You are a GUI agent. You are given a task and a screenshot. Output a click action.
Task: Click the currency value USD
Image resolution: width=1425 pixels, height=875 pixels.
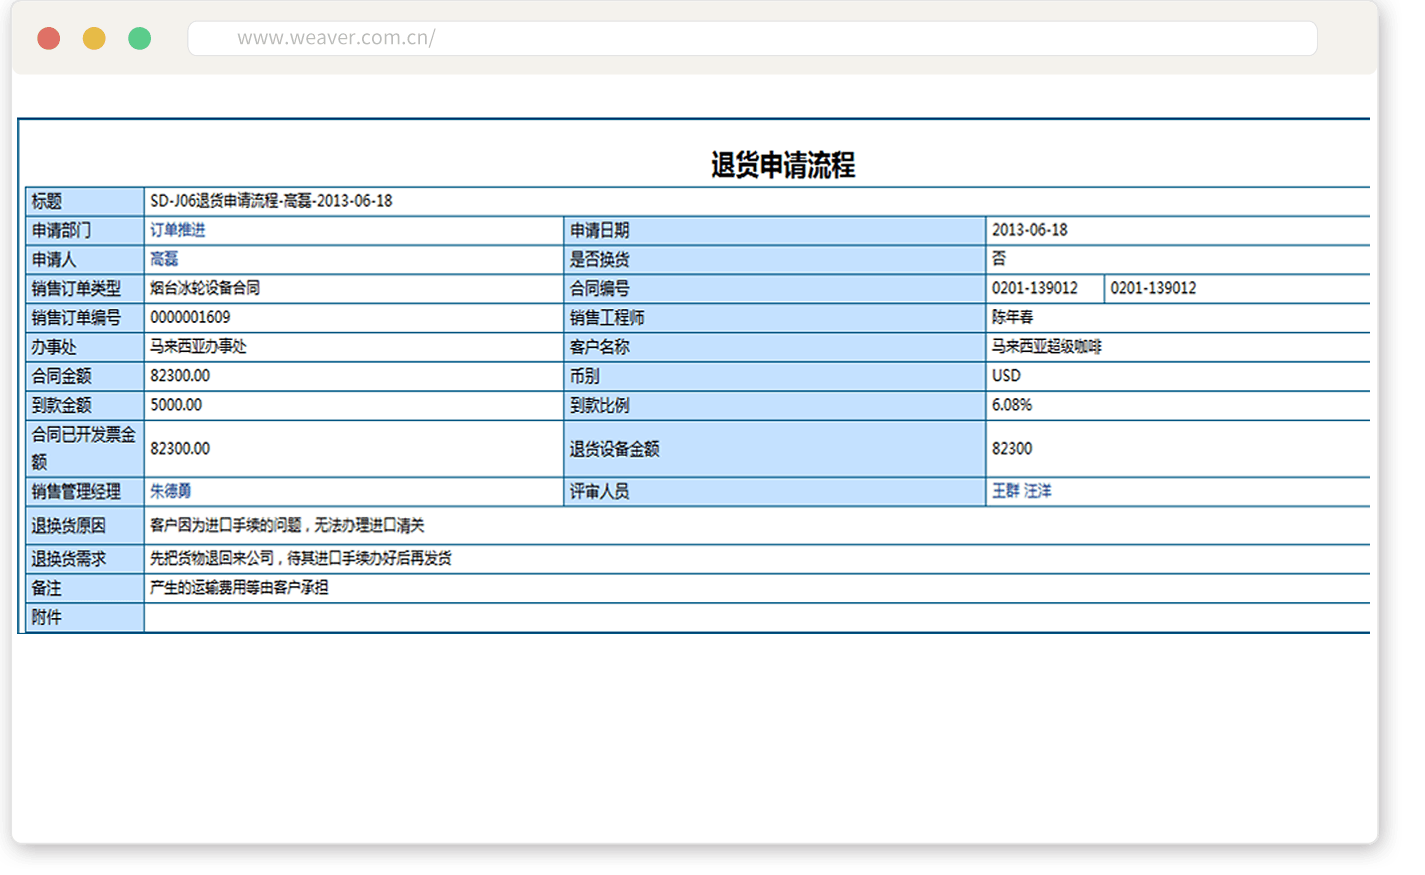tap(1006, 376)
